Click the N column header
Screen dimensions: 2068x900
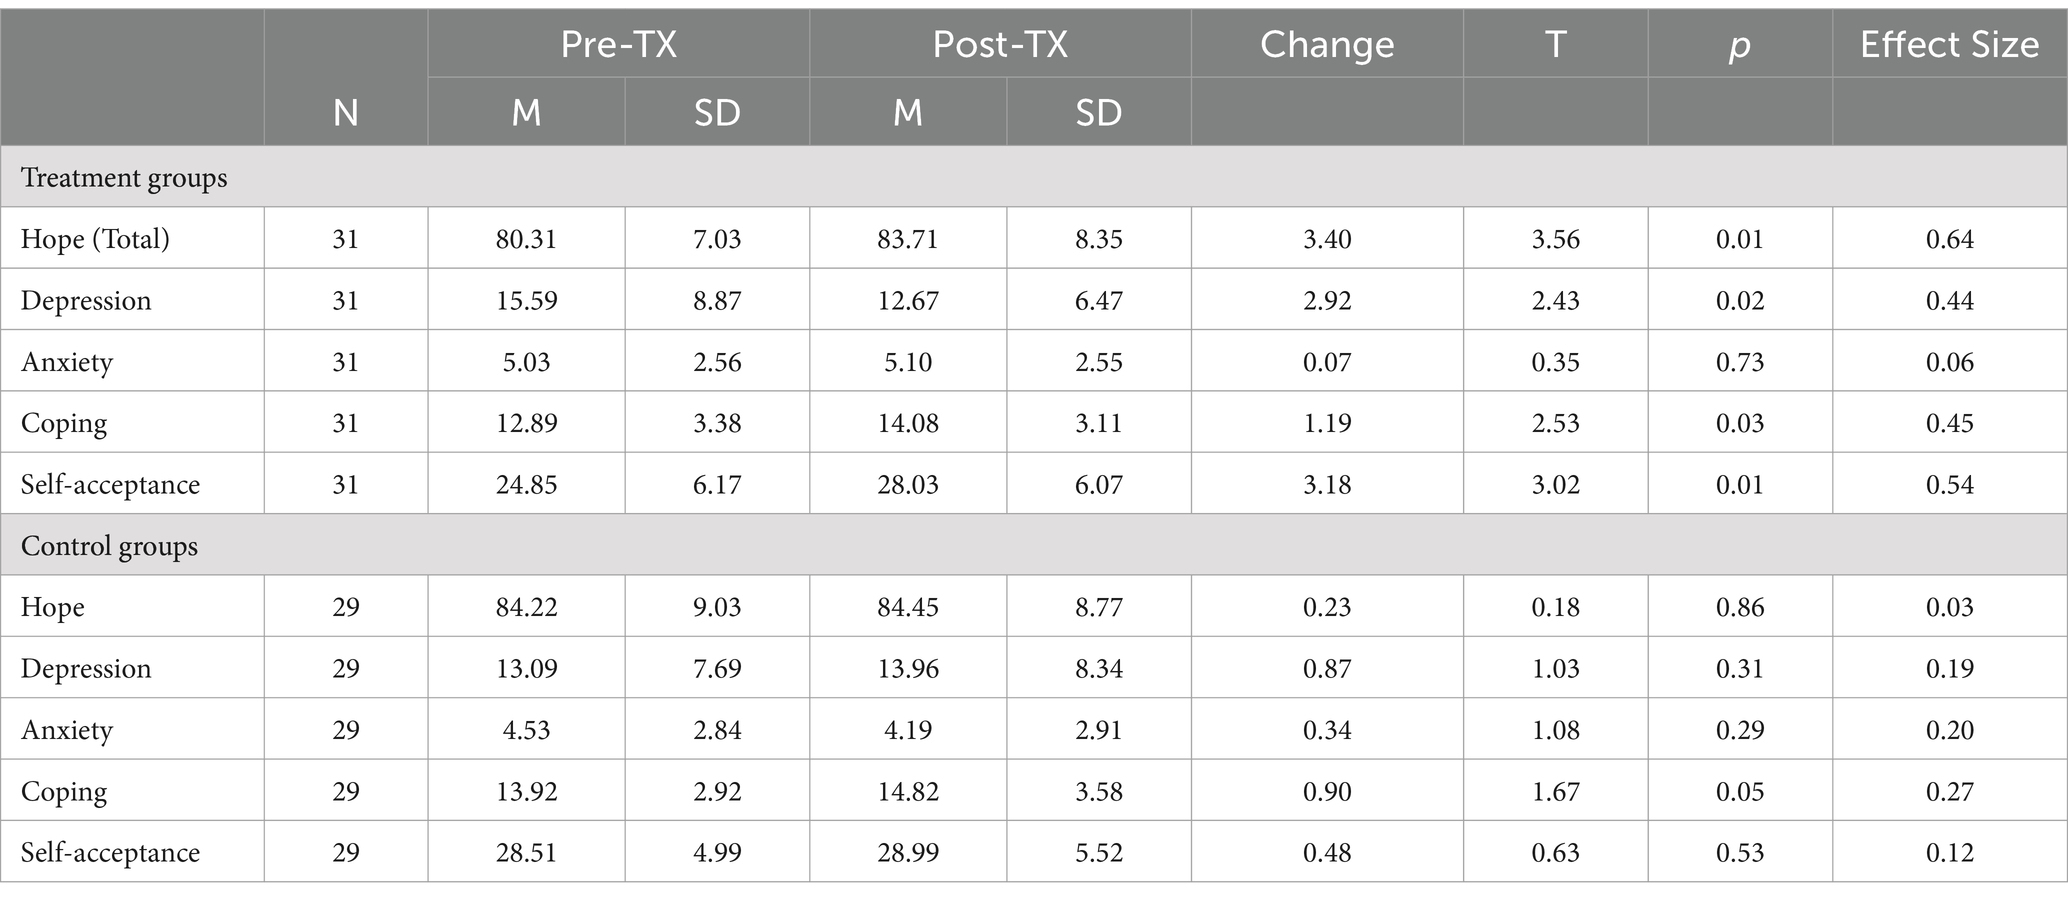[x=345, y=112]
